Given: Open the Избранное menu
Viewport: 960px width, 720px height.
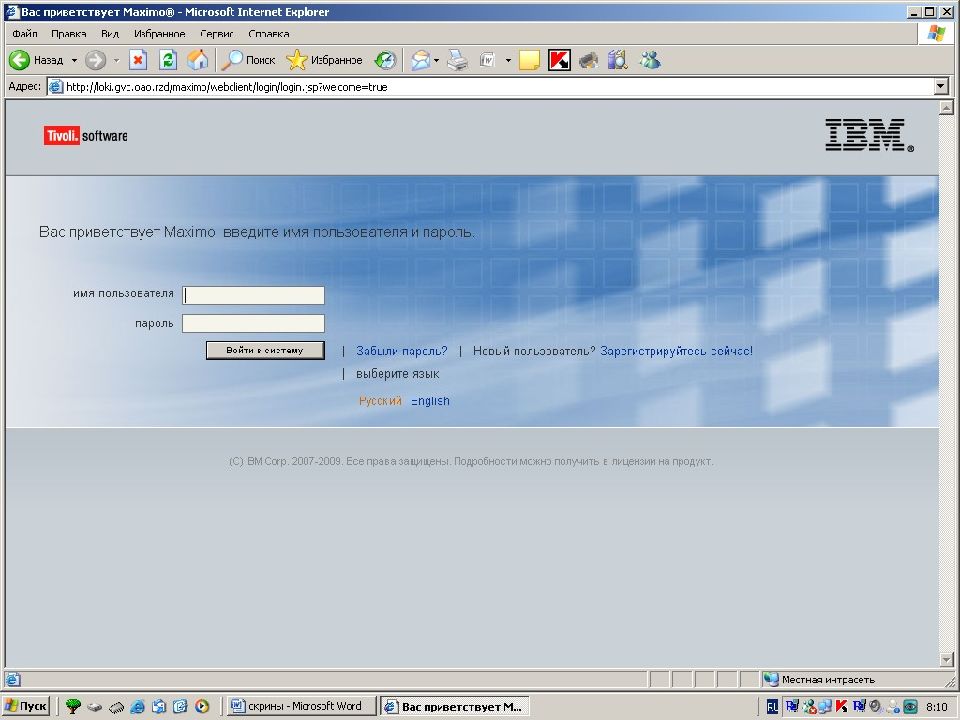Looking at the screenshot, I should [x=159, y=34].
